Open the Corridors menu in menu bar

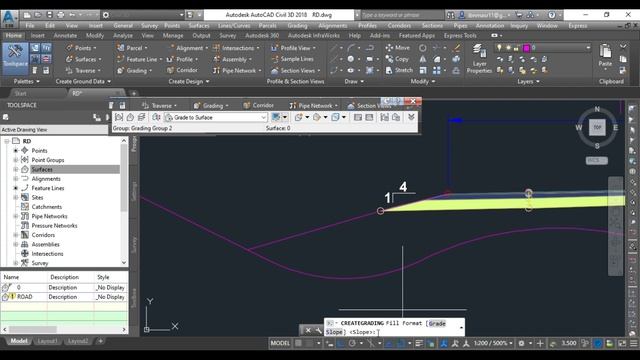coord(399,26)
